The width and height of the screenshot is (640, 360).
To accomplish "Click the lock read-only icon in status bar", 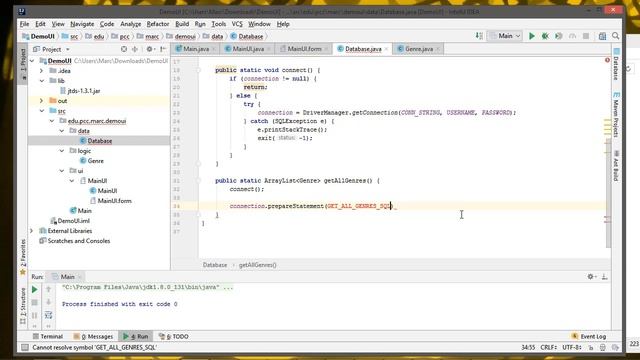I will pyautogui.click(x=591, y=347).
